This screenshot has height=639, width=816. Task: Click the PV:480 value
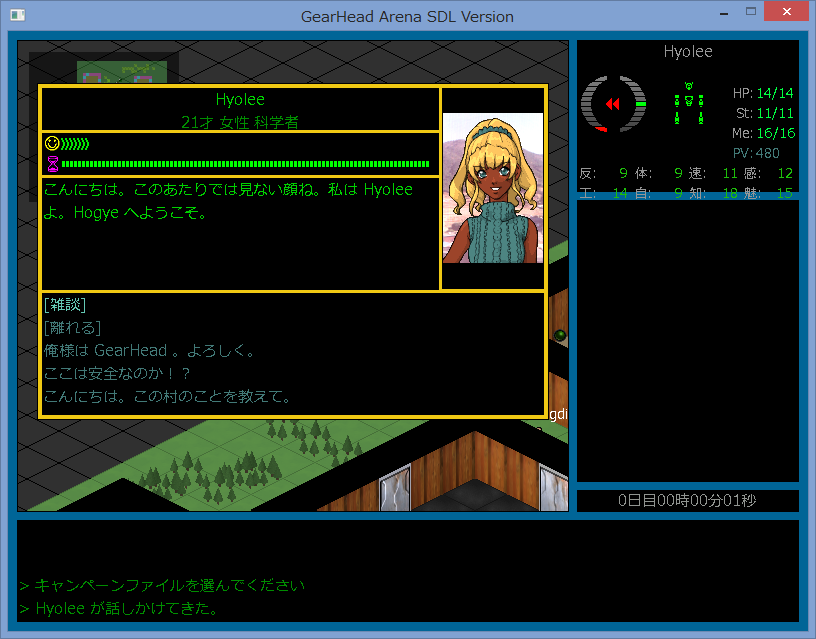pos(756,153)
